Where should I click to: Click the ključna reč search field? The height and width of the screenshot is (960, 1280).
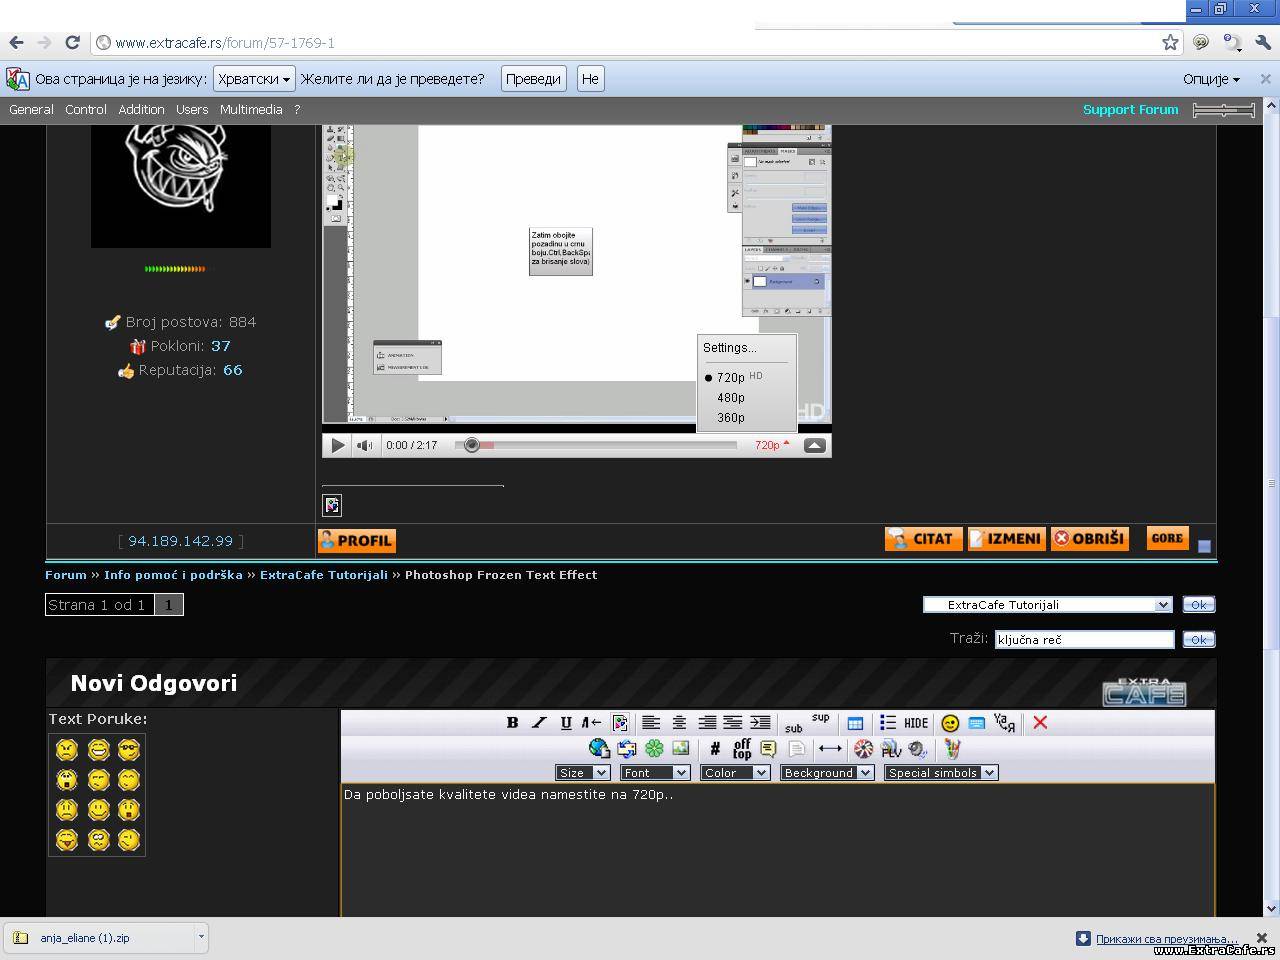(1084, 640)
